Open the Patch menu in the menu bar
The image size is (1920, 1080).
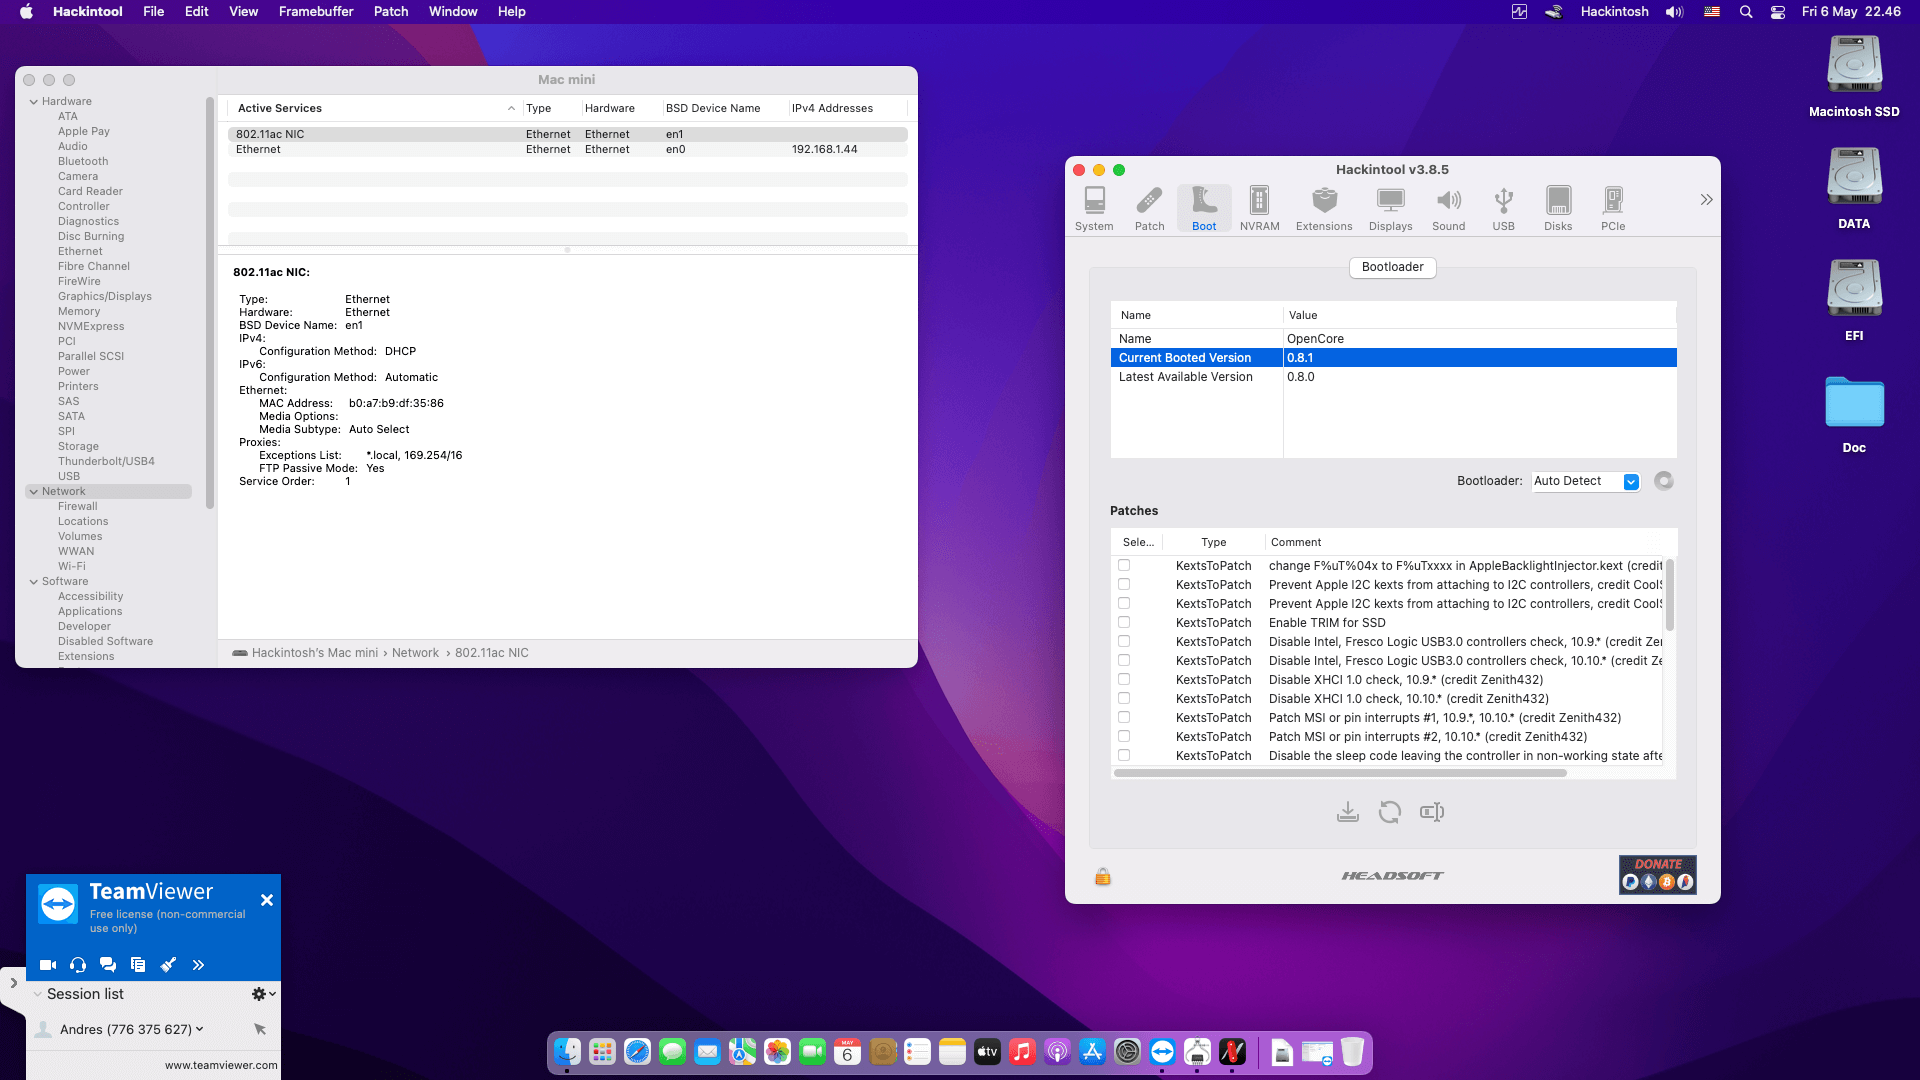point(391,12)
